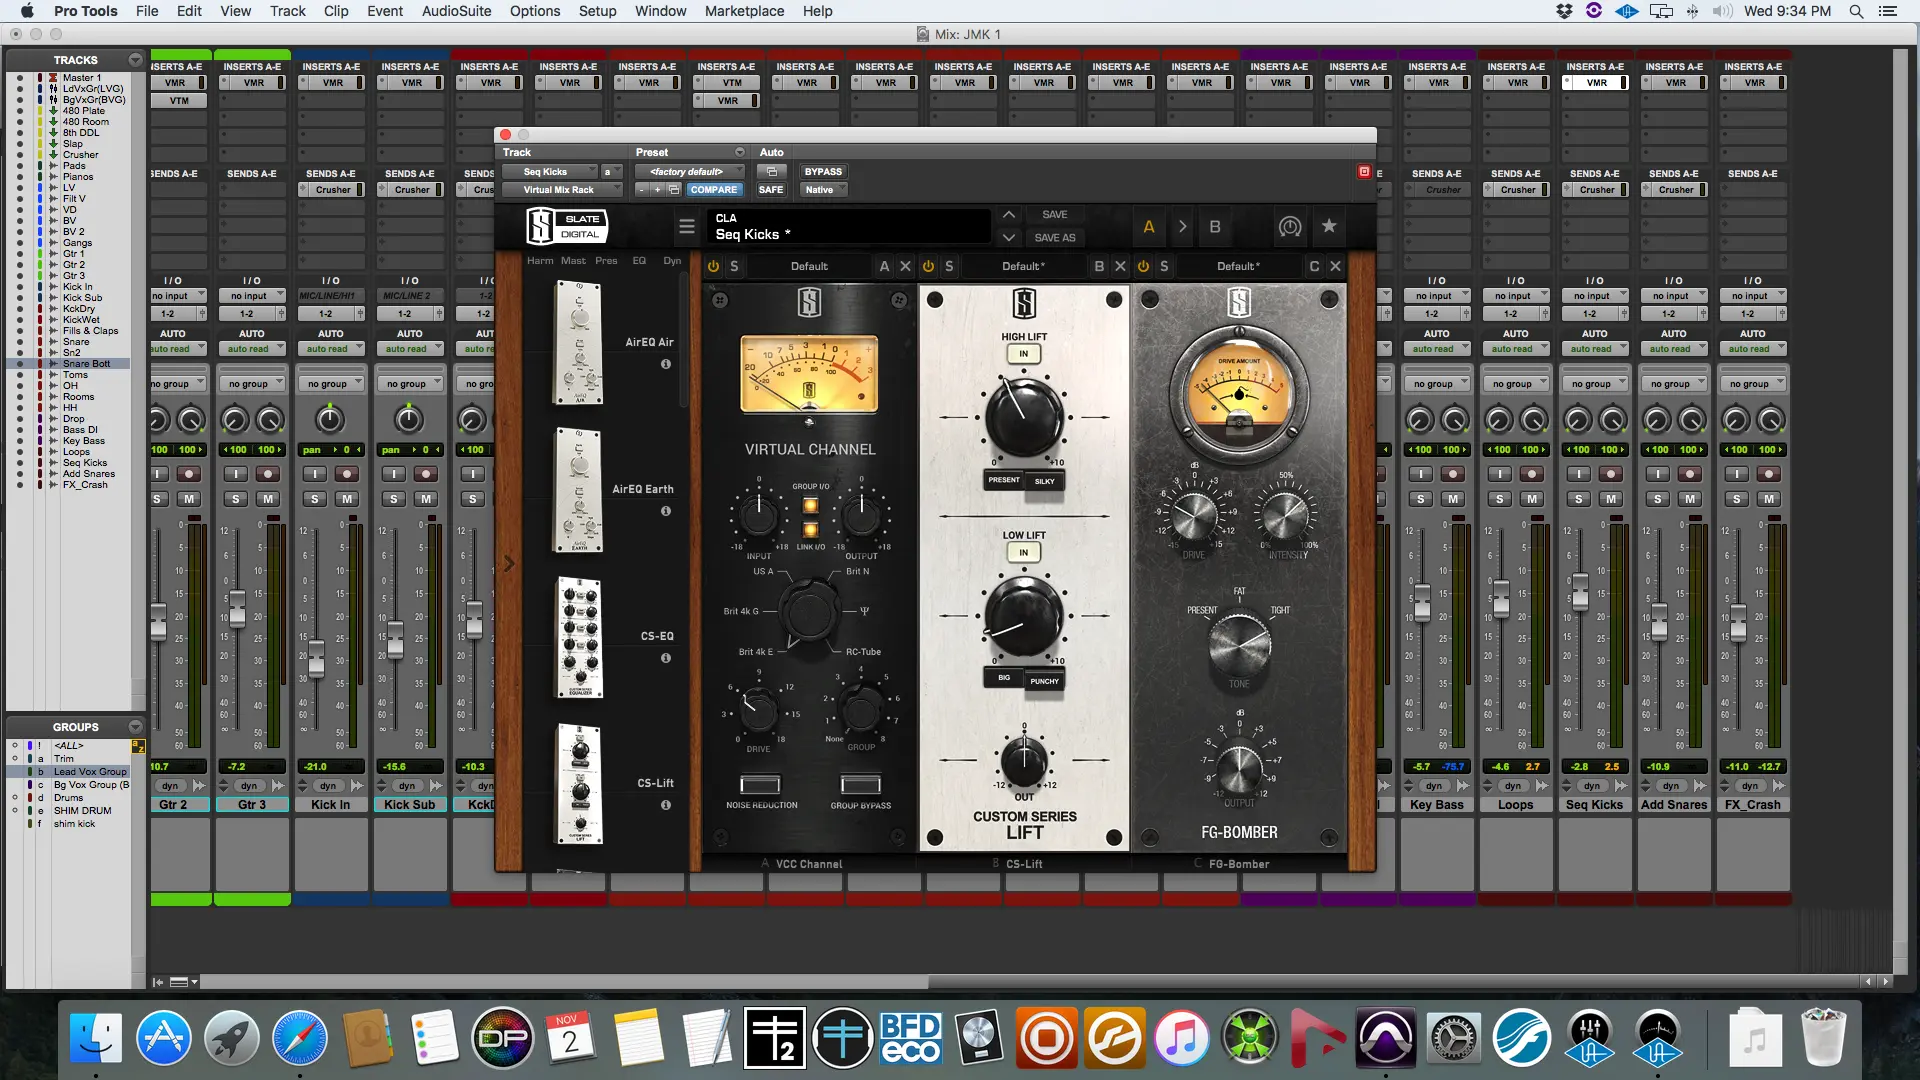Show info for AirEQ Earth module

tap(666, 511)
